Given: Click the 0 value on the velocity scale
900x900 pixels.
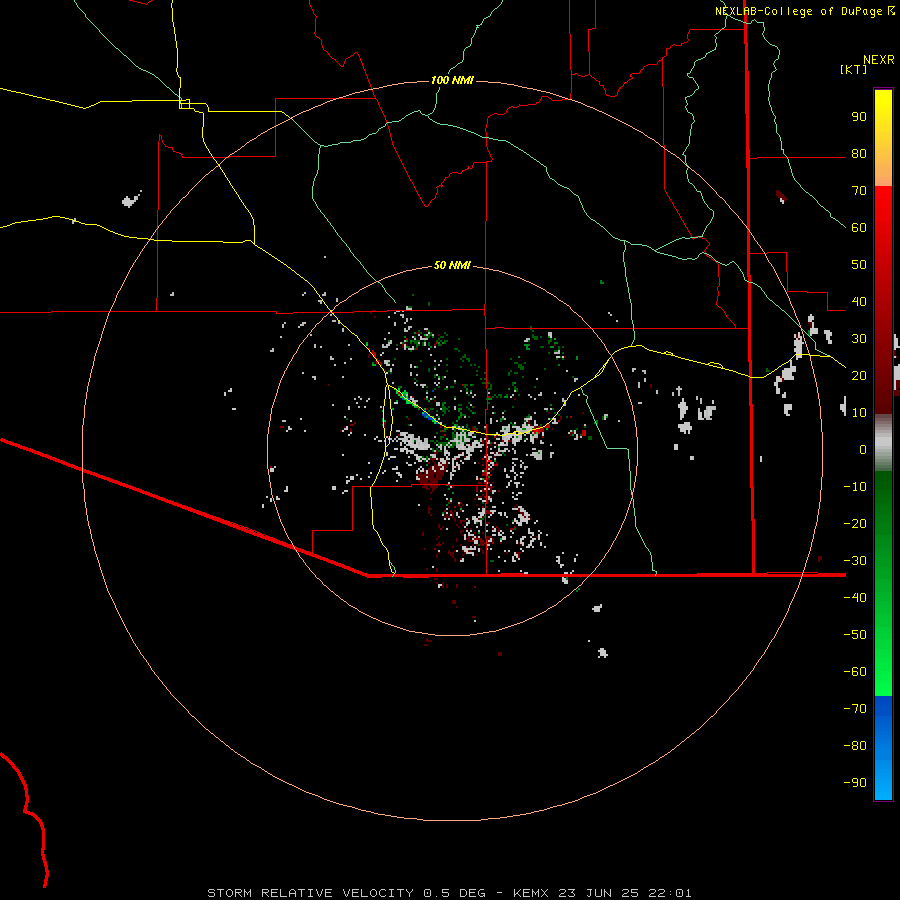Looking at the screenshot, I should [x=863, y=449].
